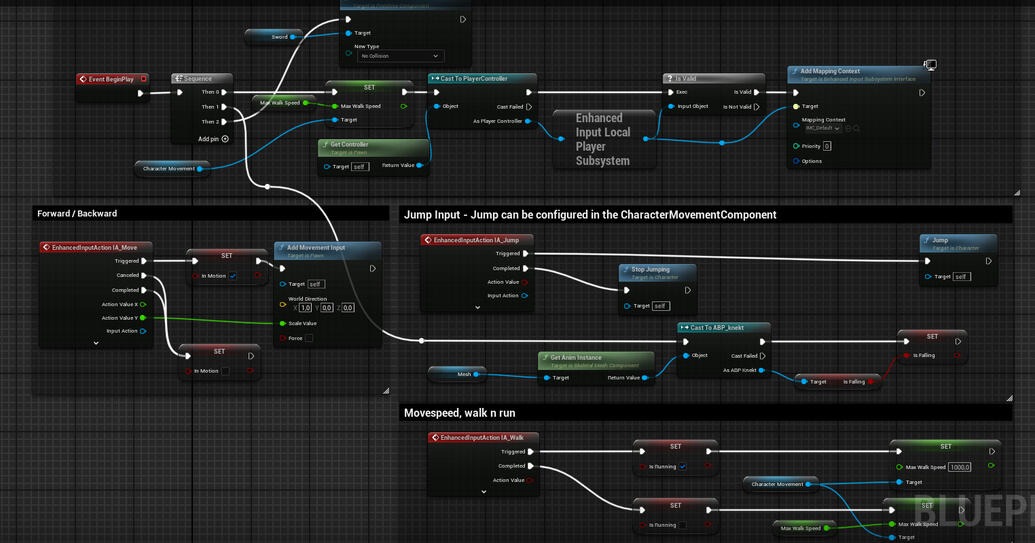Open the New Type No Collision dropdown

coord(400,56)
